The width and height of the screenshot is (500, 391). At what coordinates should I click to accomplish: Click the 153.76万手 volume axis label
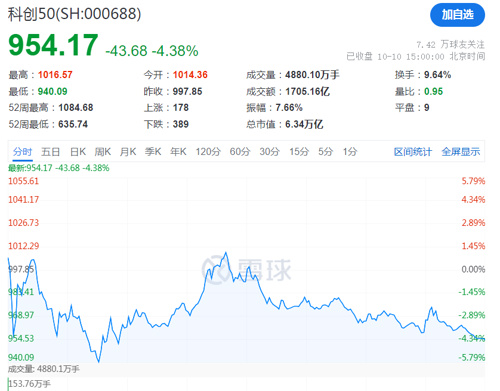point(29,384)
